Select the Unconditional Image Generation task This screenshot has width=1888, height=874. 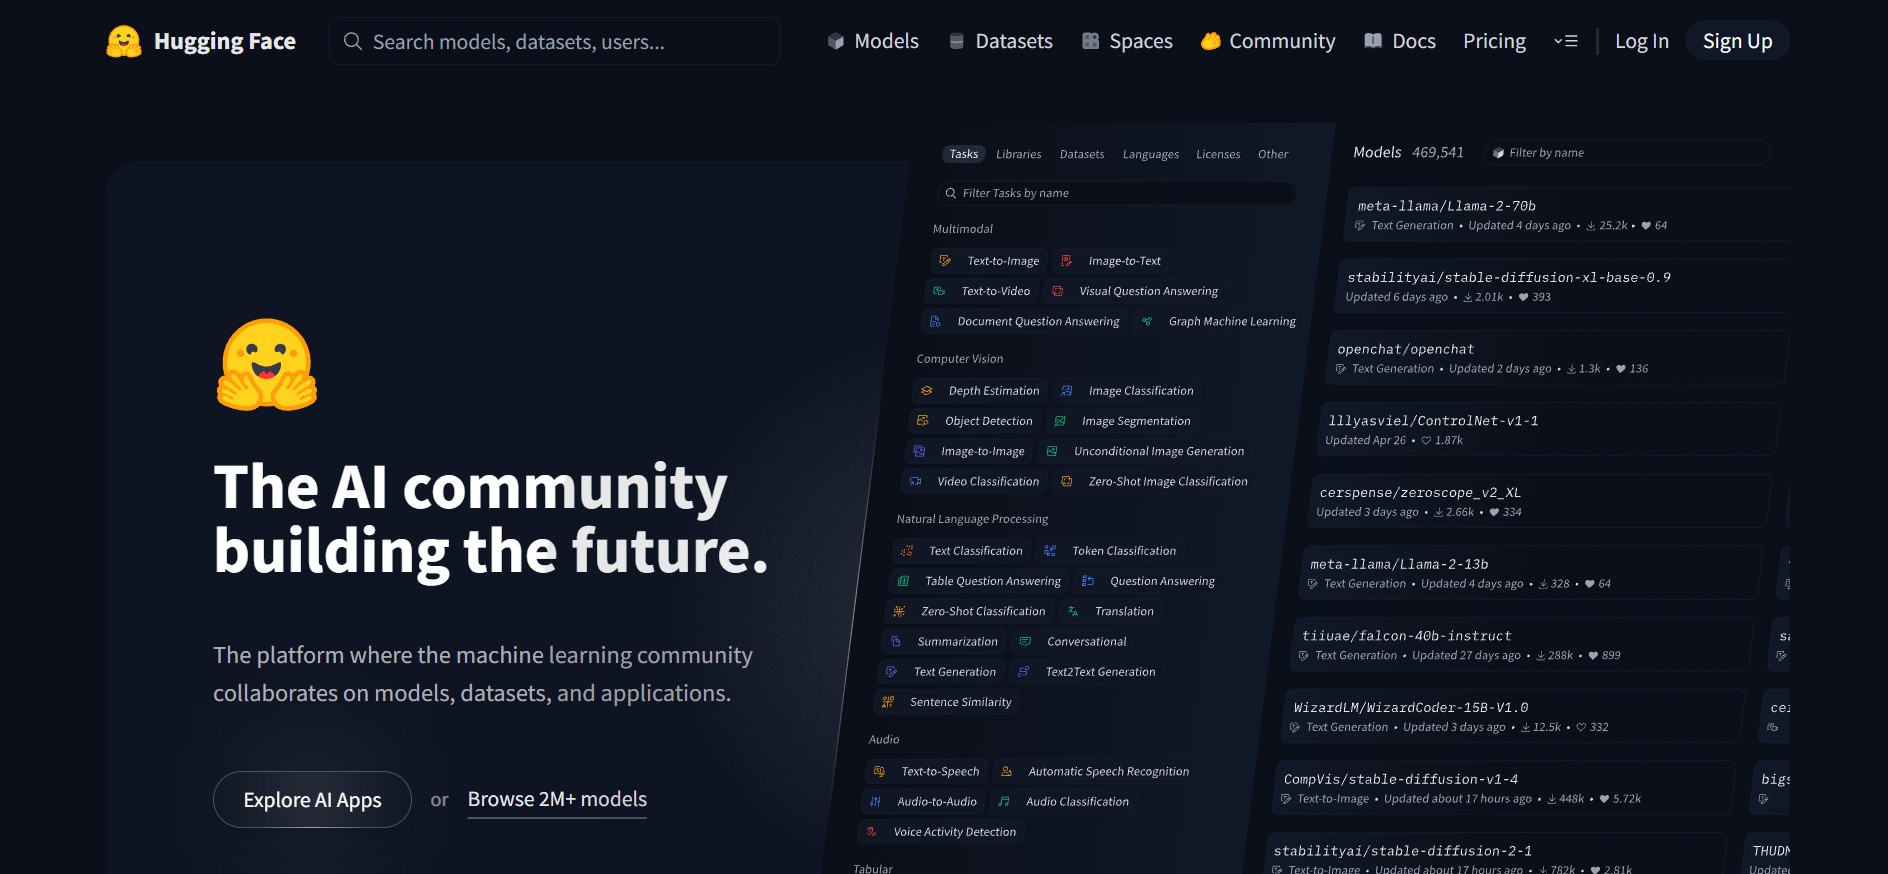tap(1145, 451)
